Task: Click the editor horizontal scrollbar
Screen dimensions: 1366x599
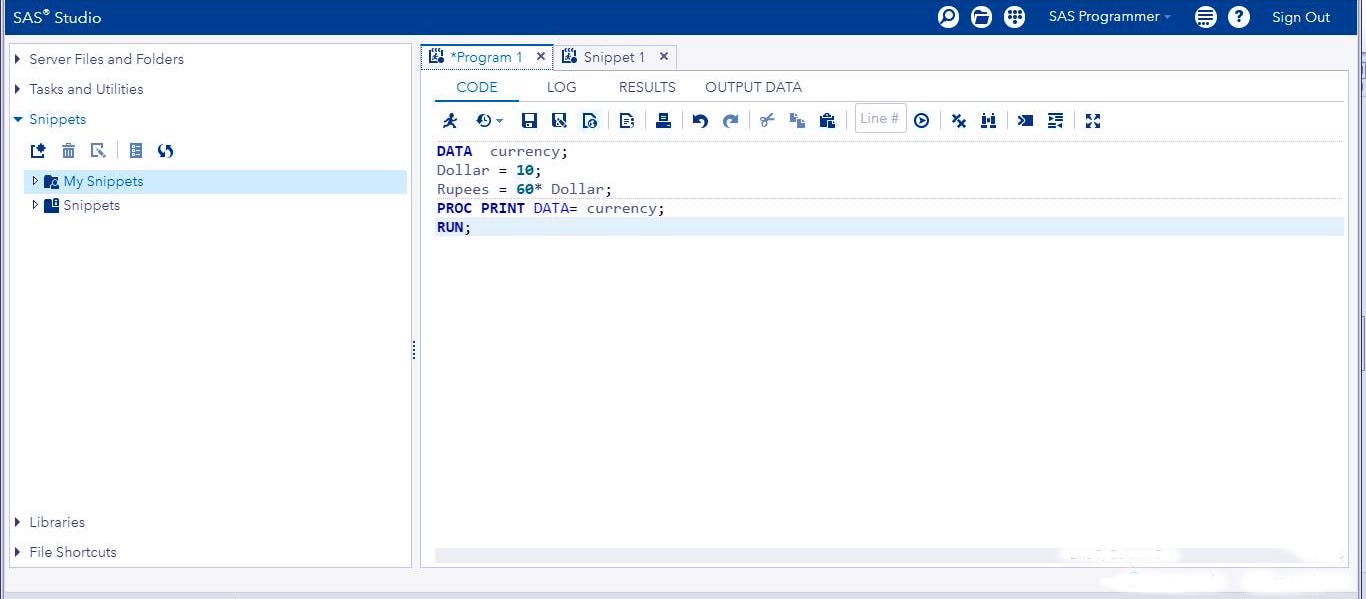Action: point(889,555)
